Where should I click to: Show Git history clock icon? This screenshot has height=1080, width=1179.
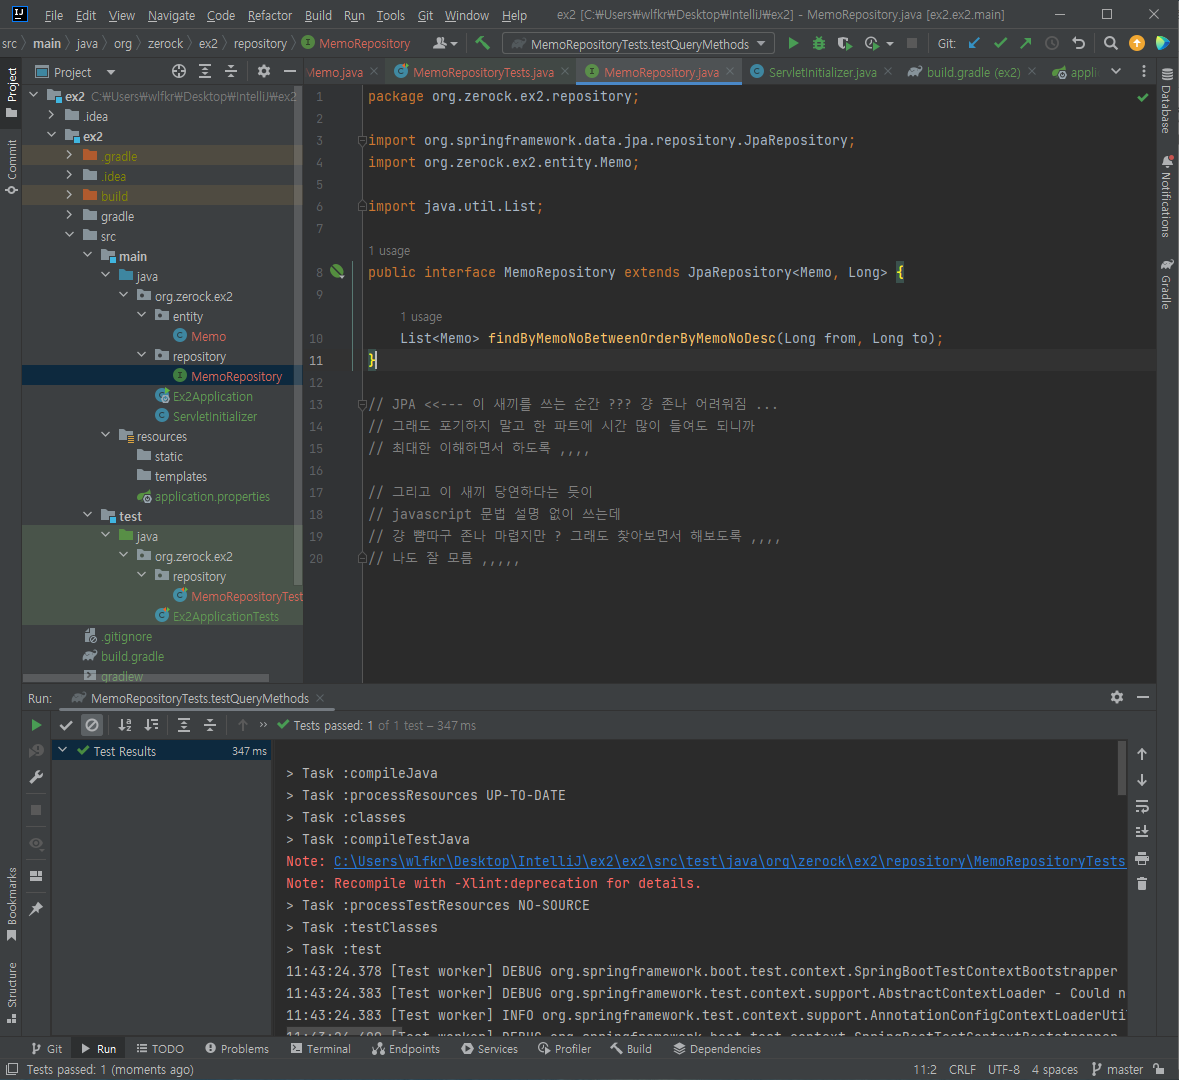(x=1052, y=44)
